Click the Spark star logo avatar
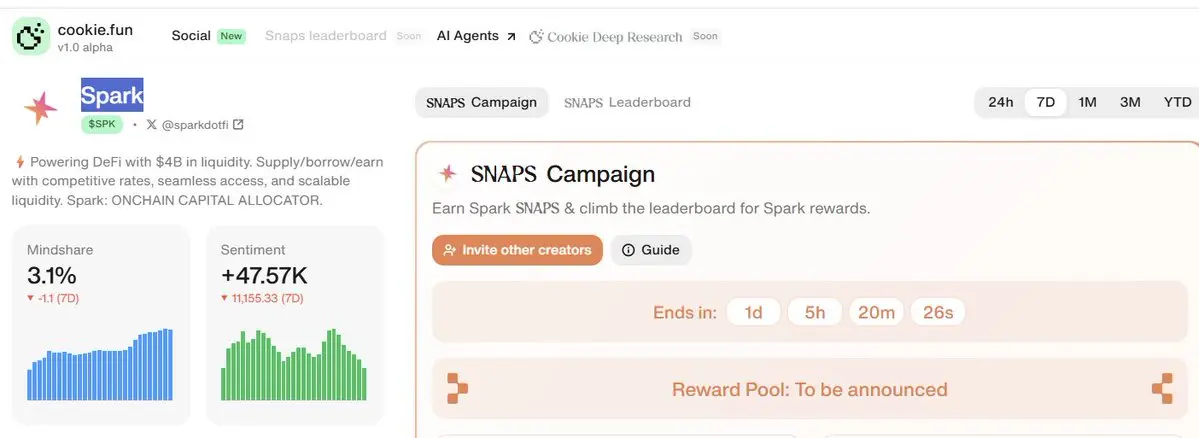 pos(41,109)
